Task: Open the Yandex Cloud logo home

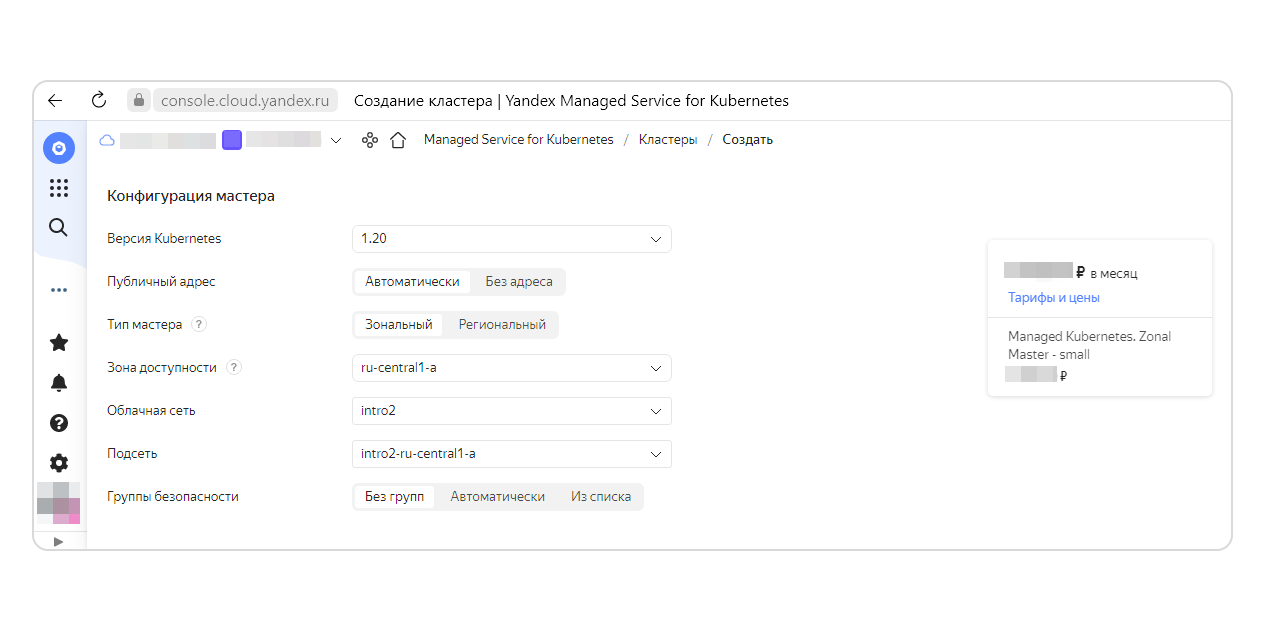Action: click(x=59, y=148)
